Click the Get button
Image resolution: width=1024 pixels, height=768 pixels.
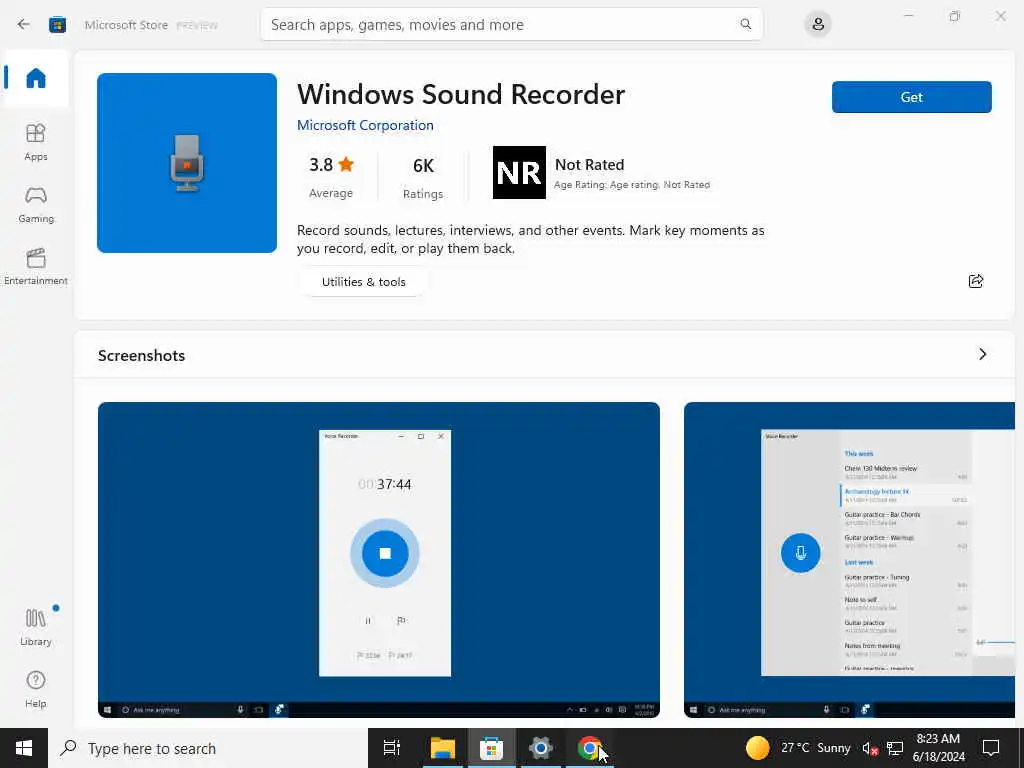[911, 97]
